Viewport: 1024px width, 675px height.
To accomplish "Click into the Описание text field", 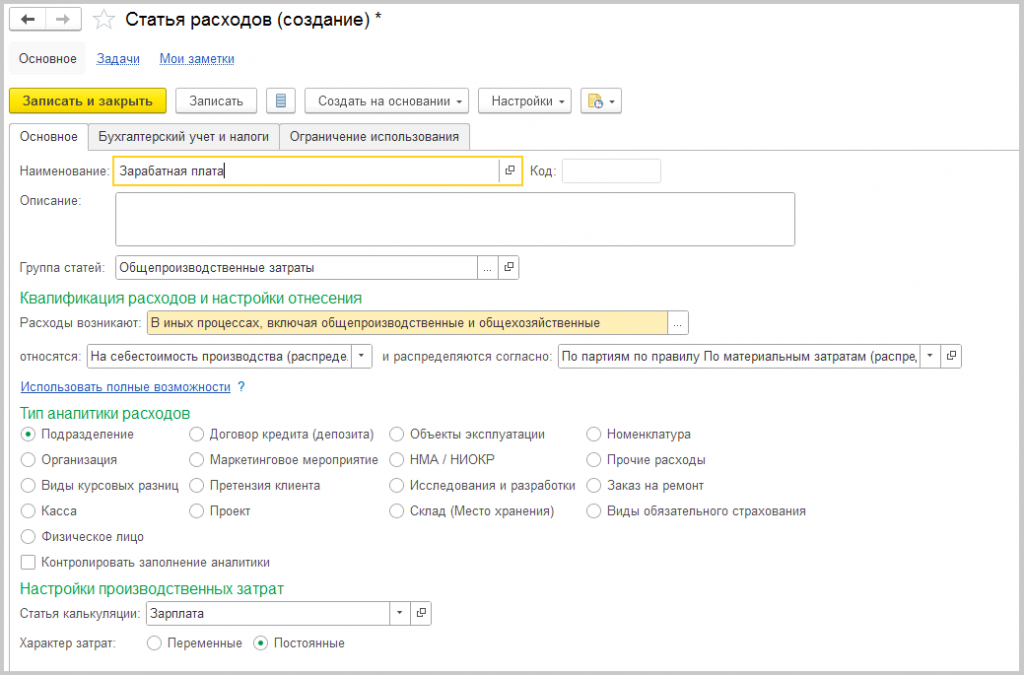I will pos(455,219).
